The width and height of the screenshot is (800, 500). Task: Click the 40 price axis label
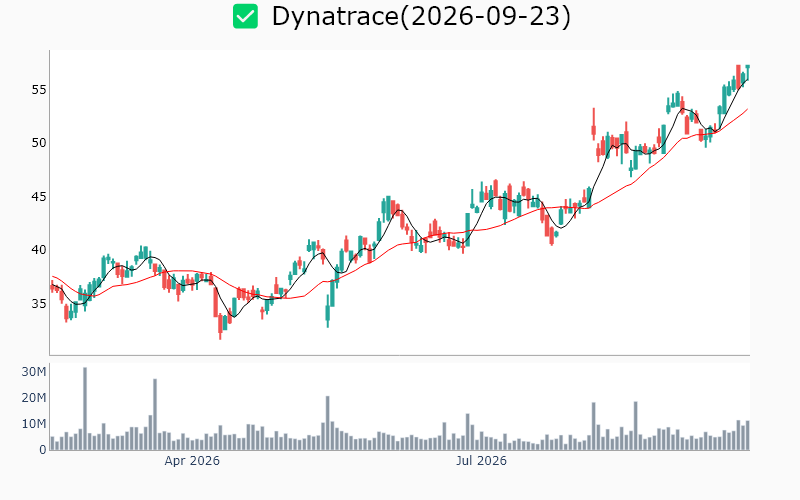pos(39,250)
